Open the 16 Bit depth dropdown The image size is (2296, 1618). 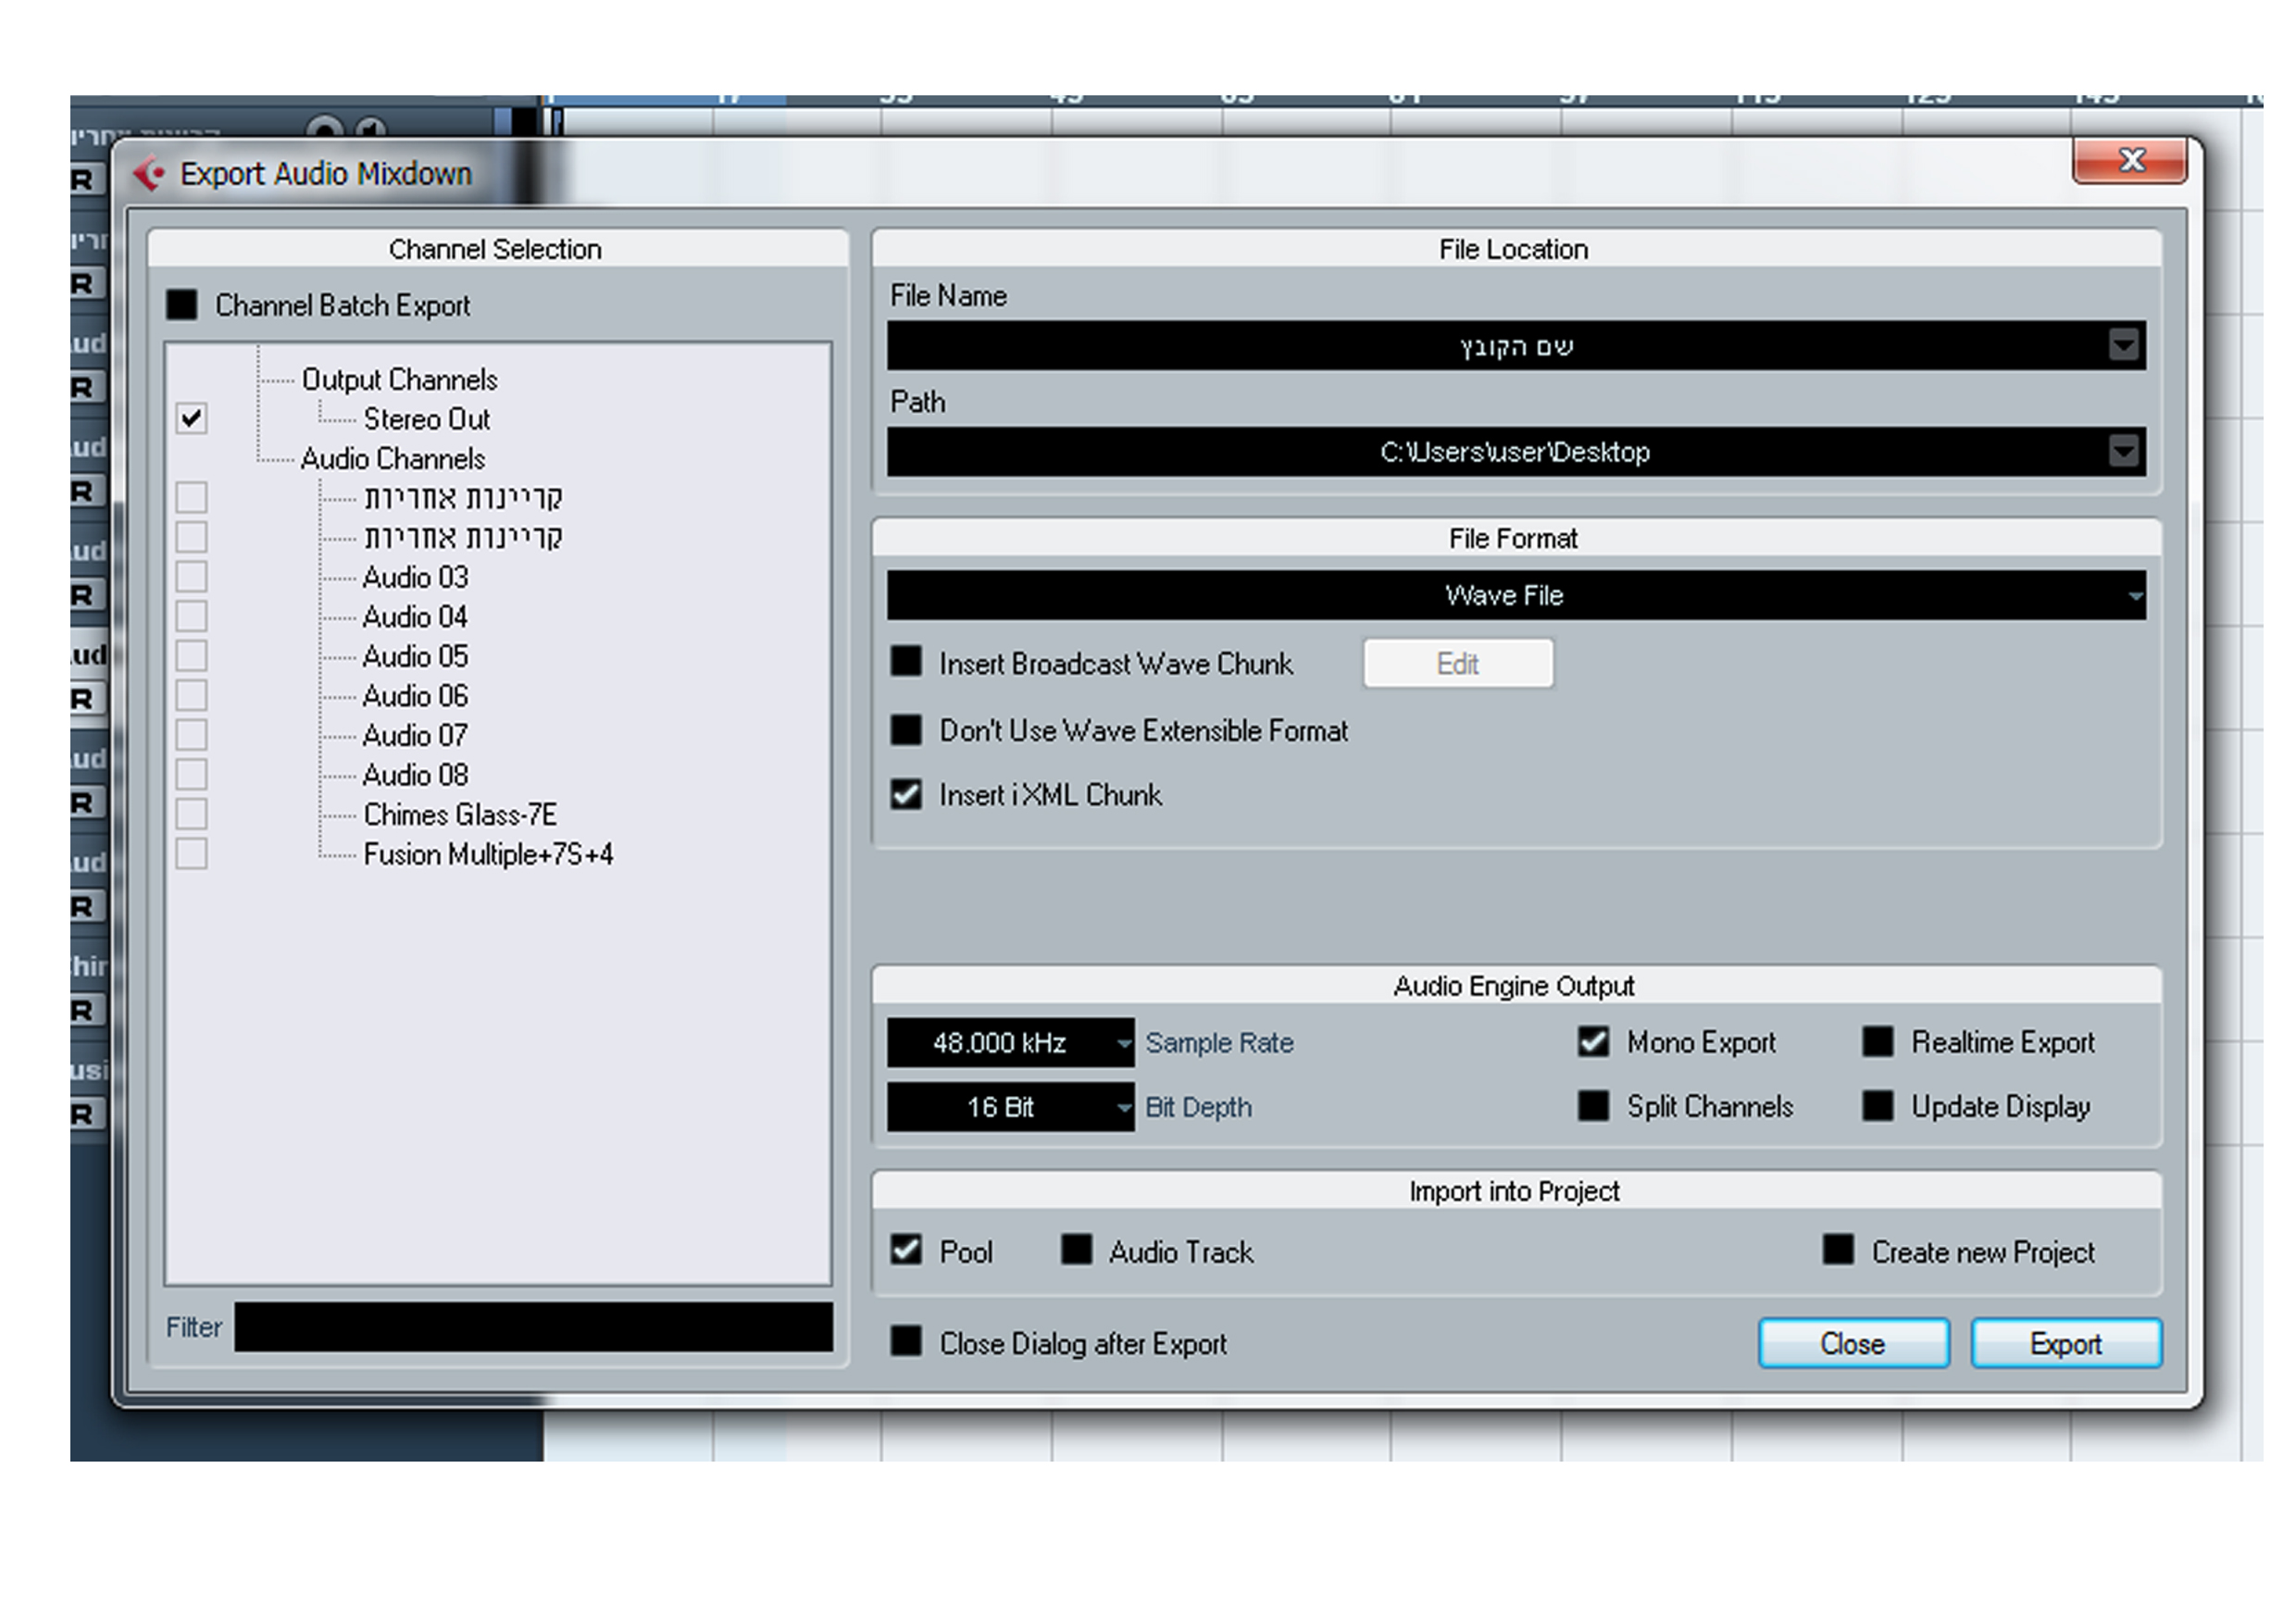click(x=1123, y=1108)
